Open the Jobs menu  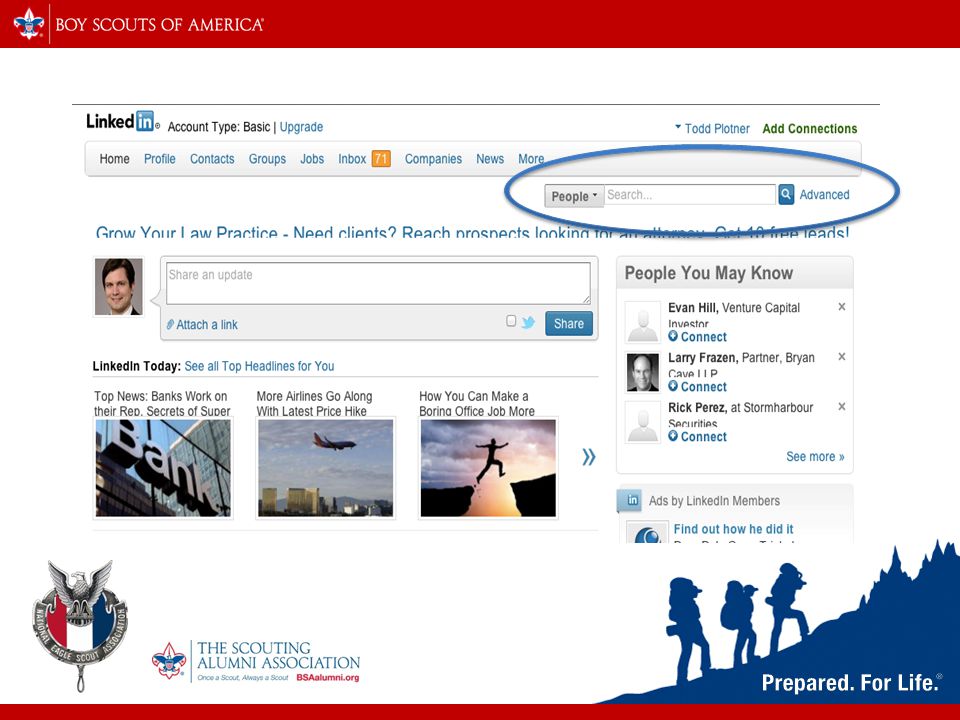tap(312, 159)
